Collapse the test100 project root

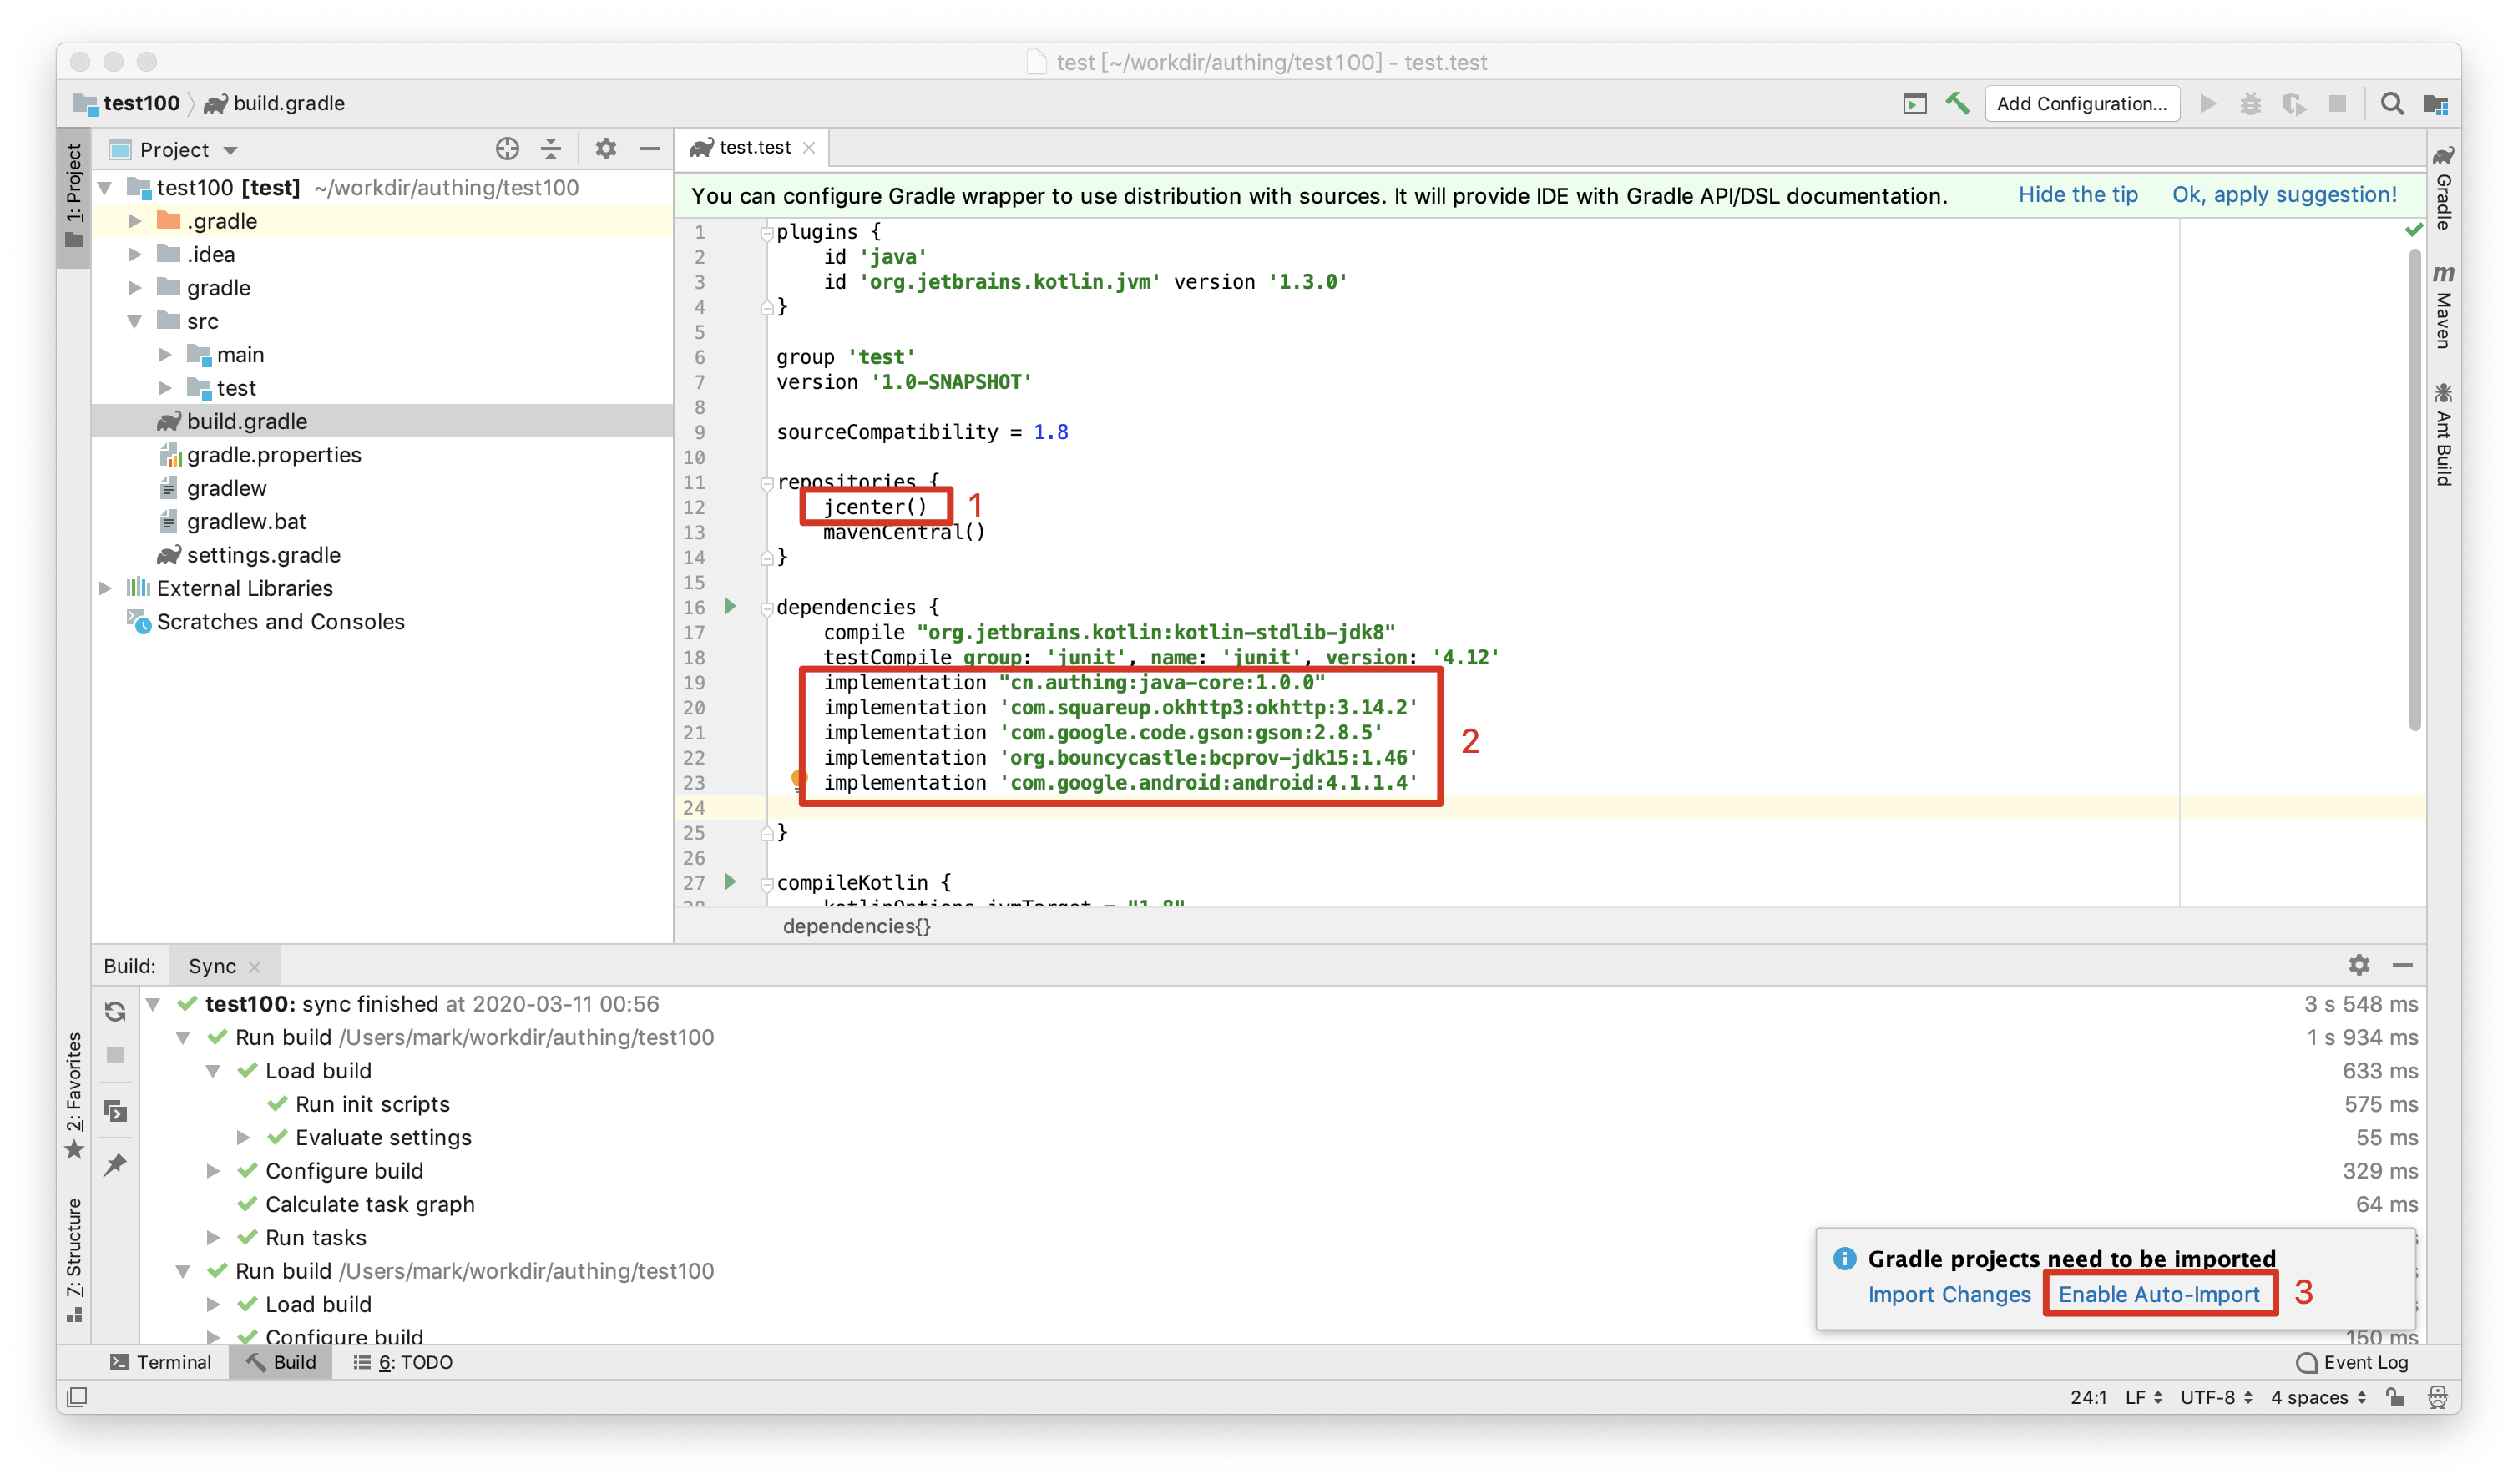[x=105, y=187]
